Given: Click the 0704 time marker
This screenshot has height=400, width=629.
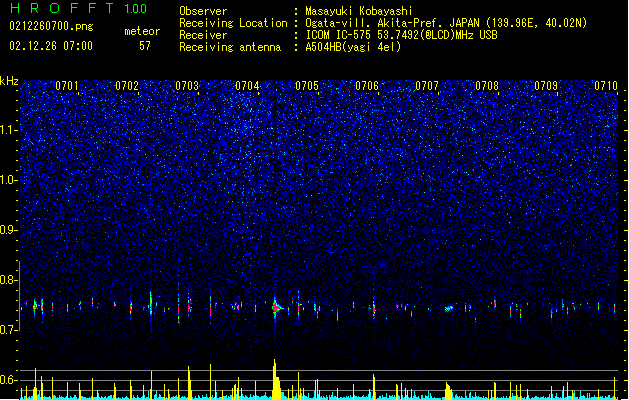Looking at the screenshot, I should [x=247, y=86].
